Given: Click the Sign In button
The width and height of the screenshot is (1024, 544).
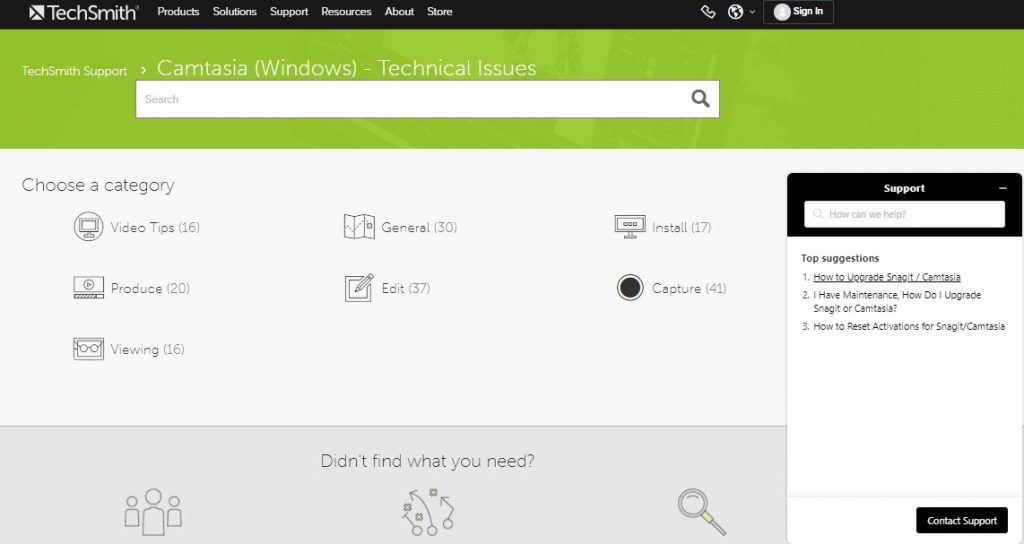Looking at the screenshot, I should click(798, 12).
